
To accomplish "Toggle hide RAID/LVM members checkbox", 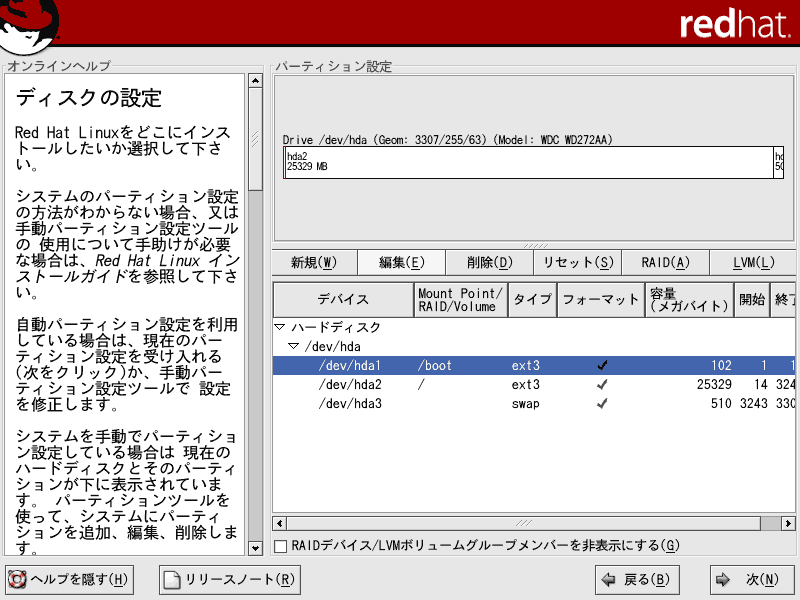I will 281,546.
